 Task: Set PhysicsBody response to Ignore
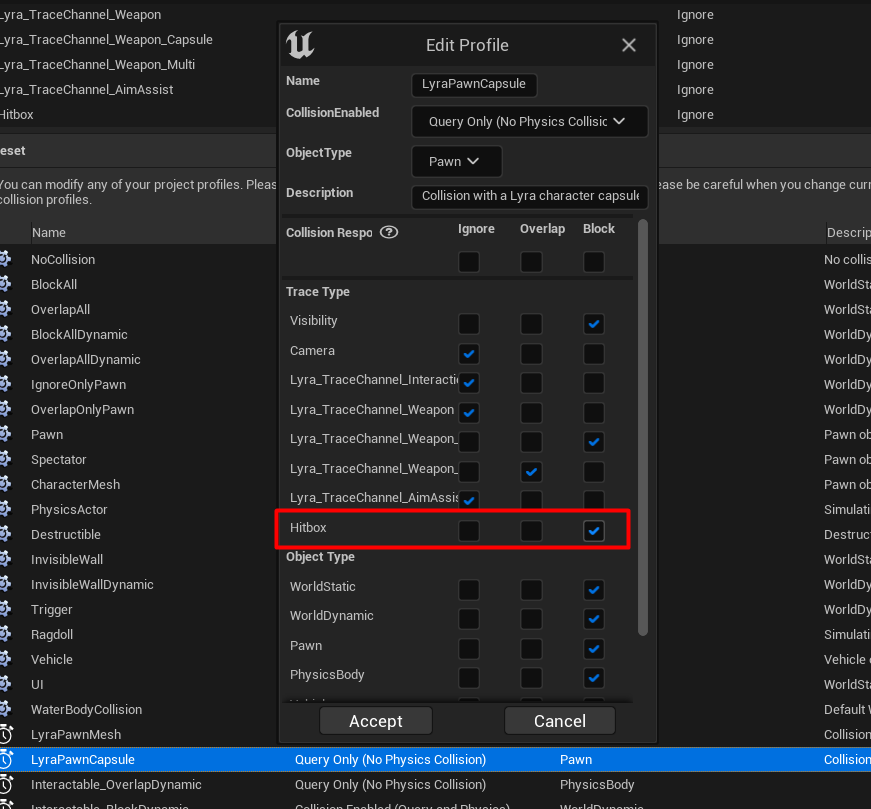point(469,677)
